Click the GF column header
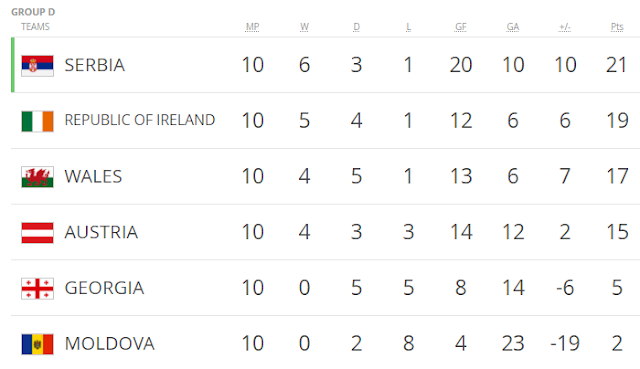 point(461,27)
